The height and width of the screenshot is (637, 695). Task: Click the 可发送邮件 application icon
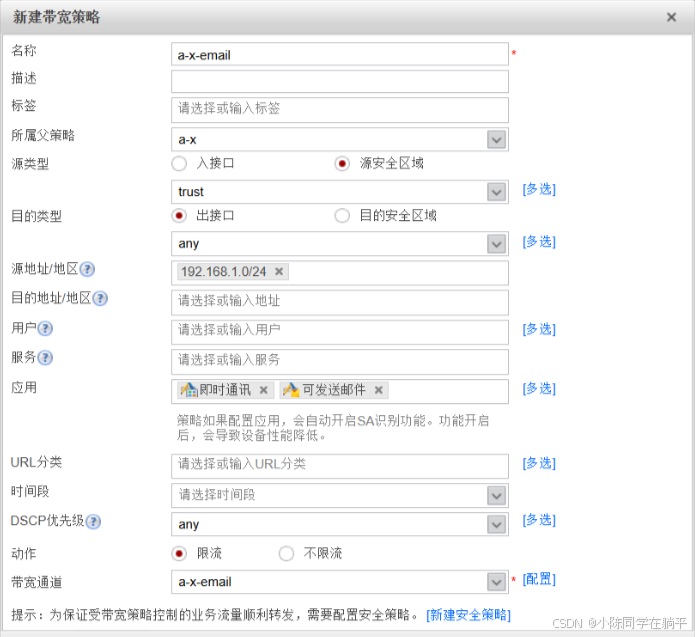point(291,390)
